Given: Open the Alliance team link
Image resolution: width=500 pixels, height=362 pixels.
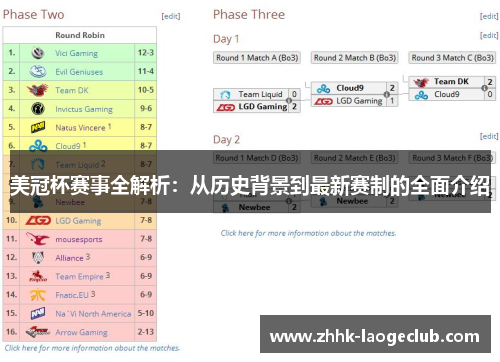Looking at the screenshot, I should 69,258.
